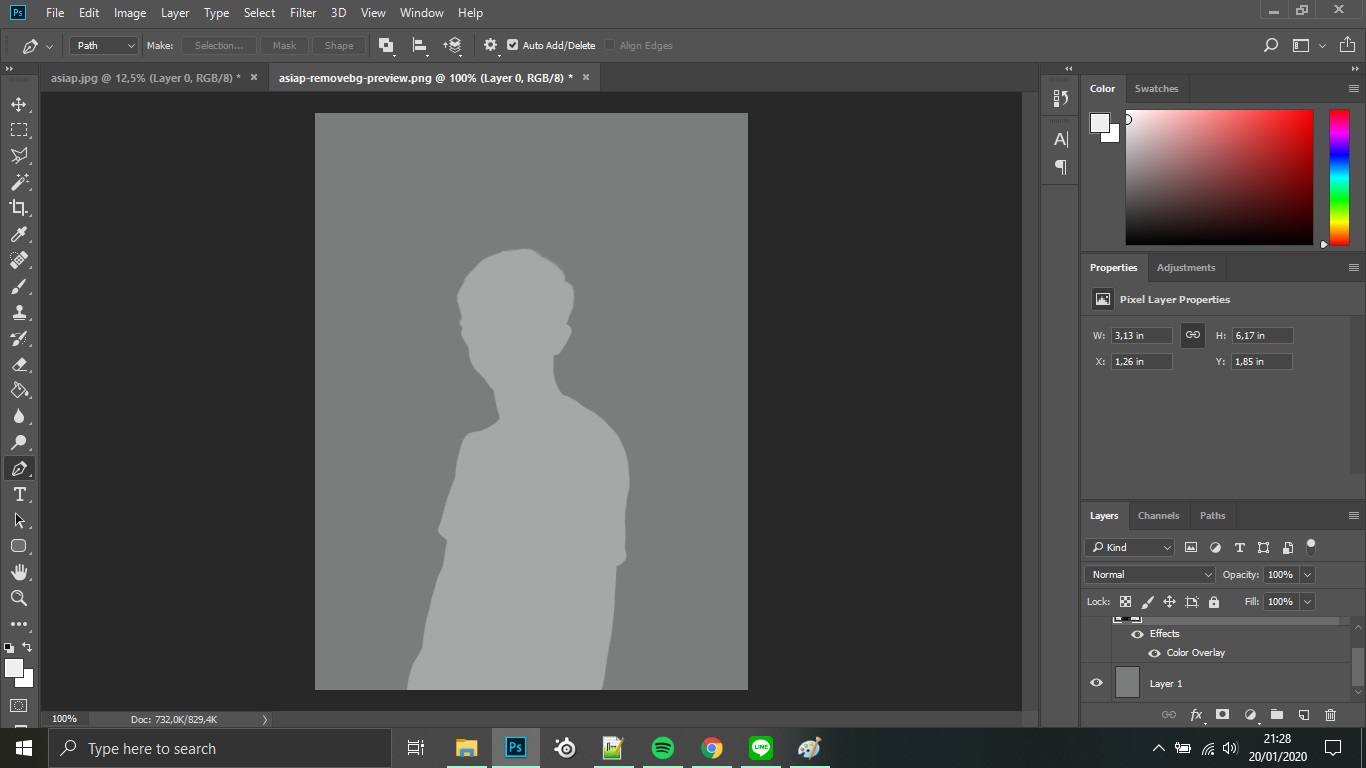Image resolution: width=1366 pixels, height=768 pixels.
Task: Enable the Align Edges checkbox
Action: (x=609, y=45)
